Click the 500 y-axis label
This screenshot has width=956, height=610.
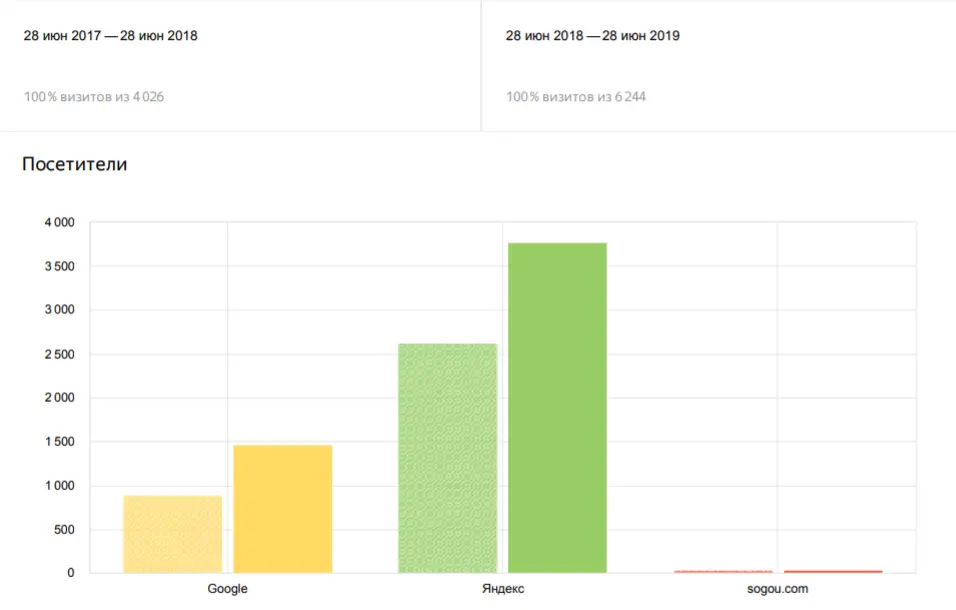click(x=64, y=530)
